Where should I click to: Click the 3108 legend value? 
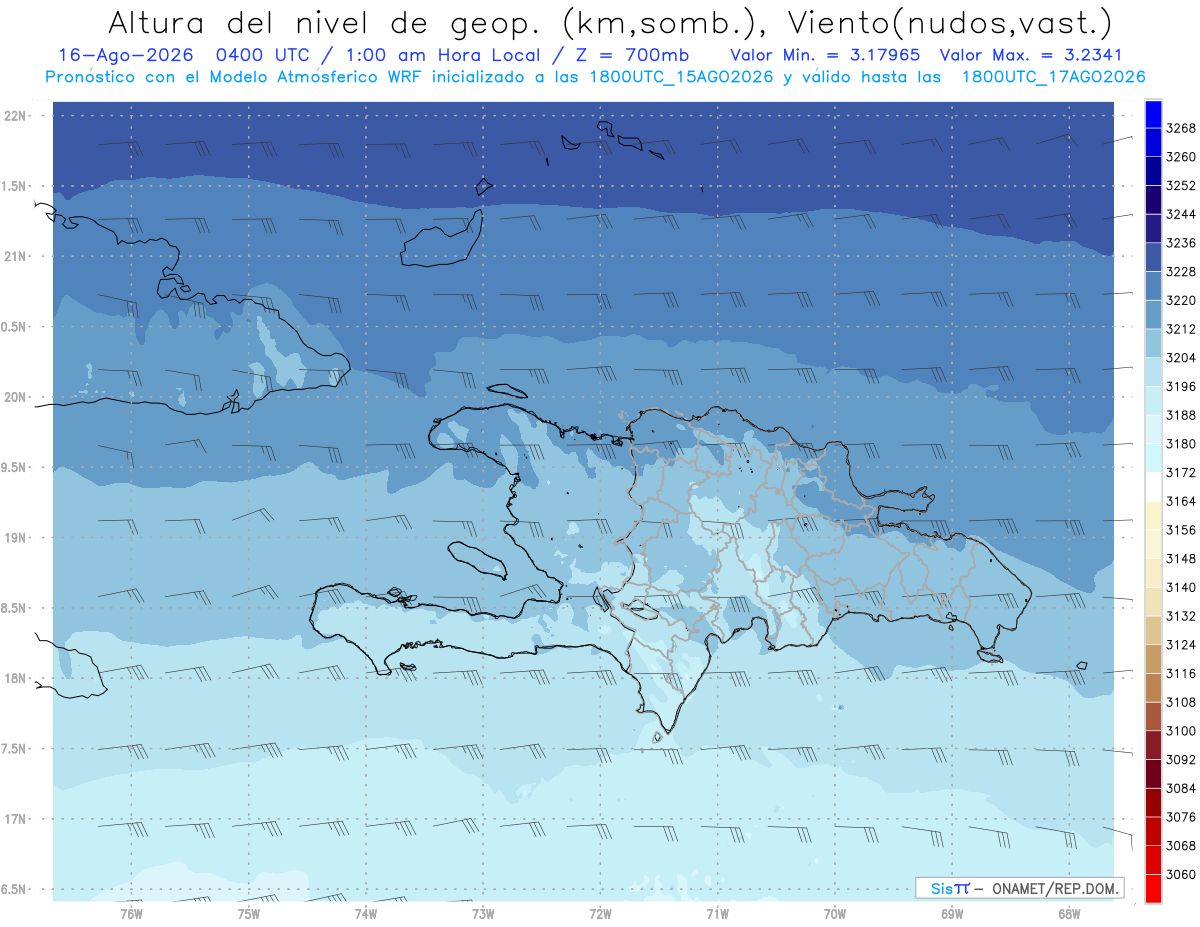tap(1180, 702)
